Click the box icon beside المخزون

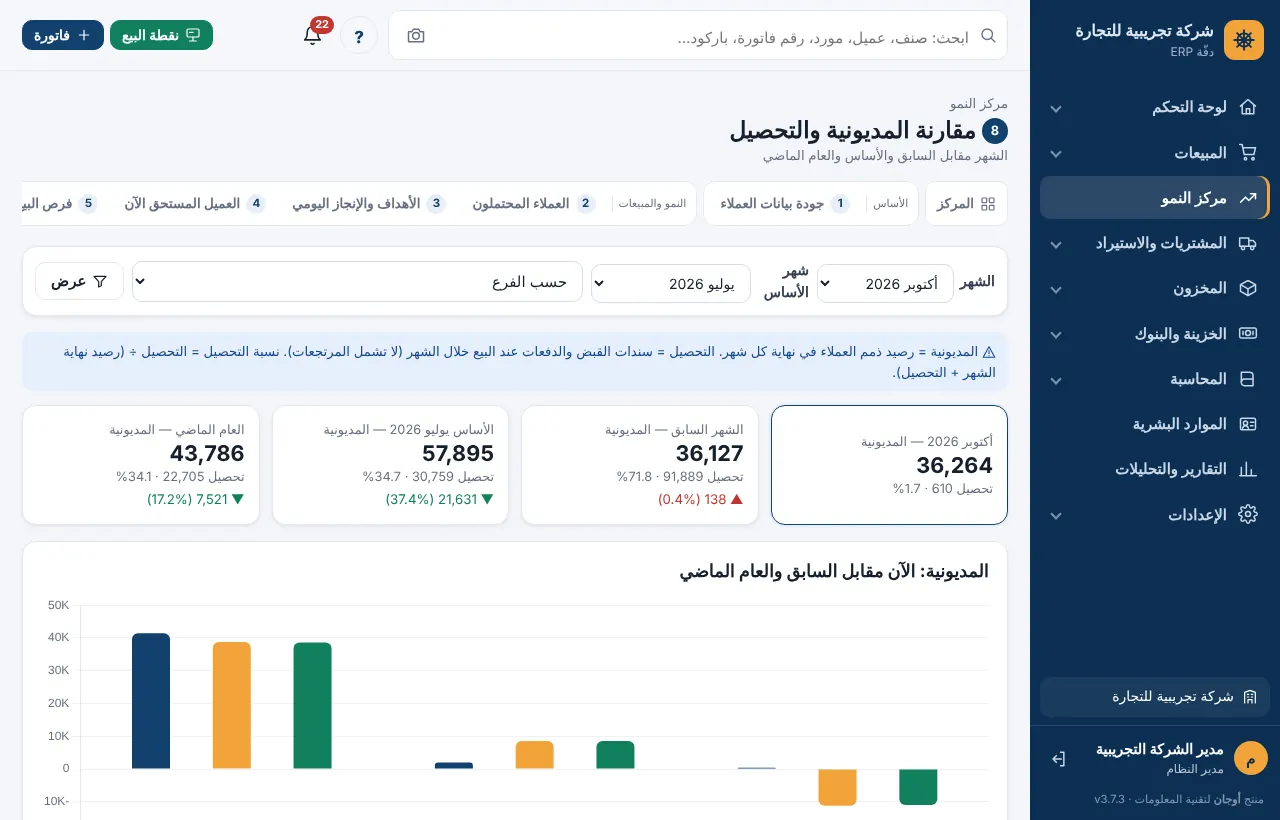1247,288
